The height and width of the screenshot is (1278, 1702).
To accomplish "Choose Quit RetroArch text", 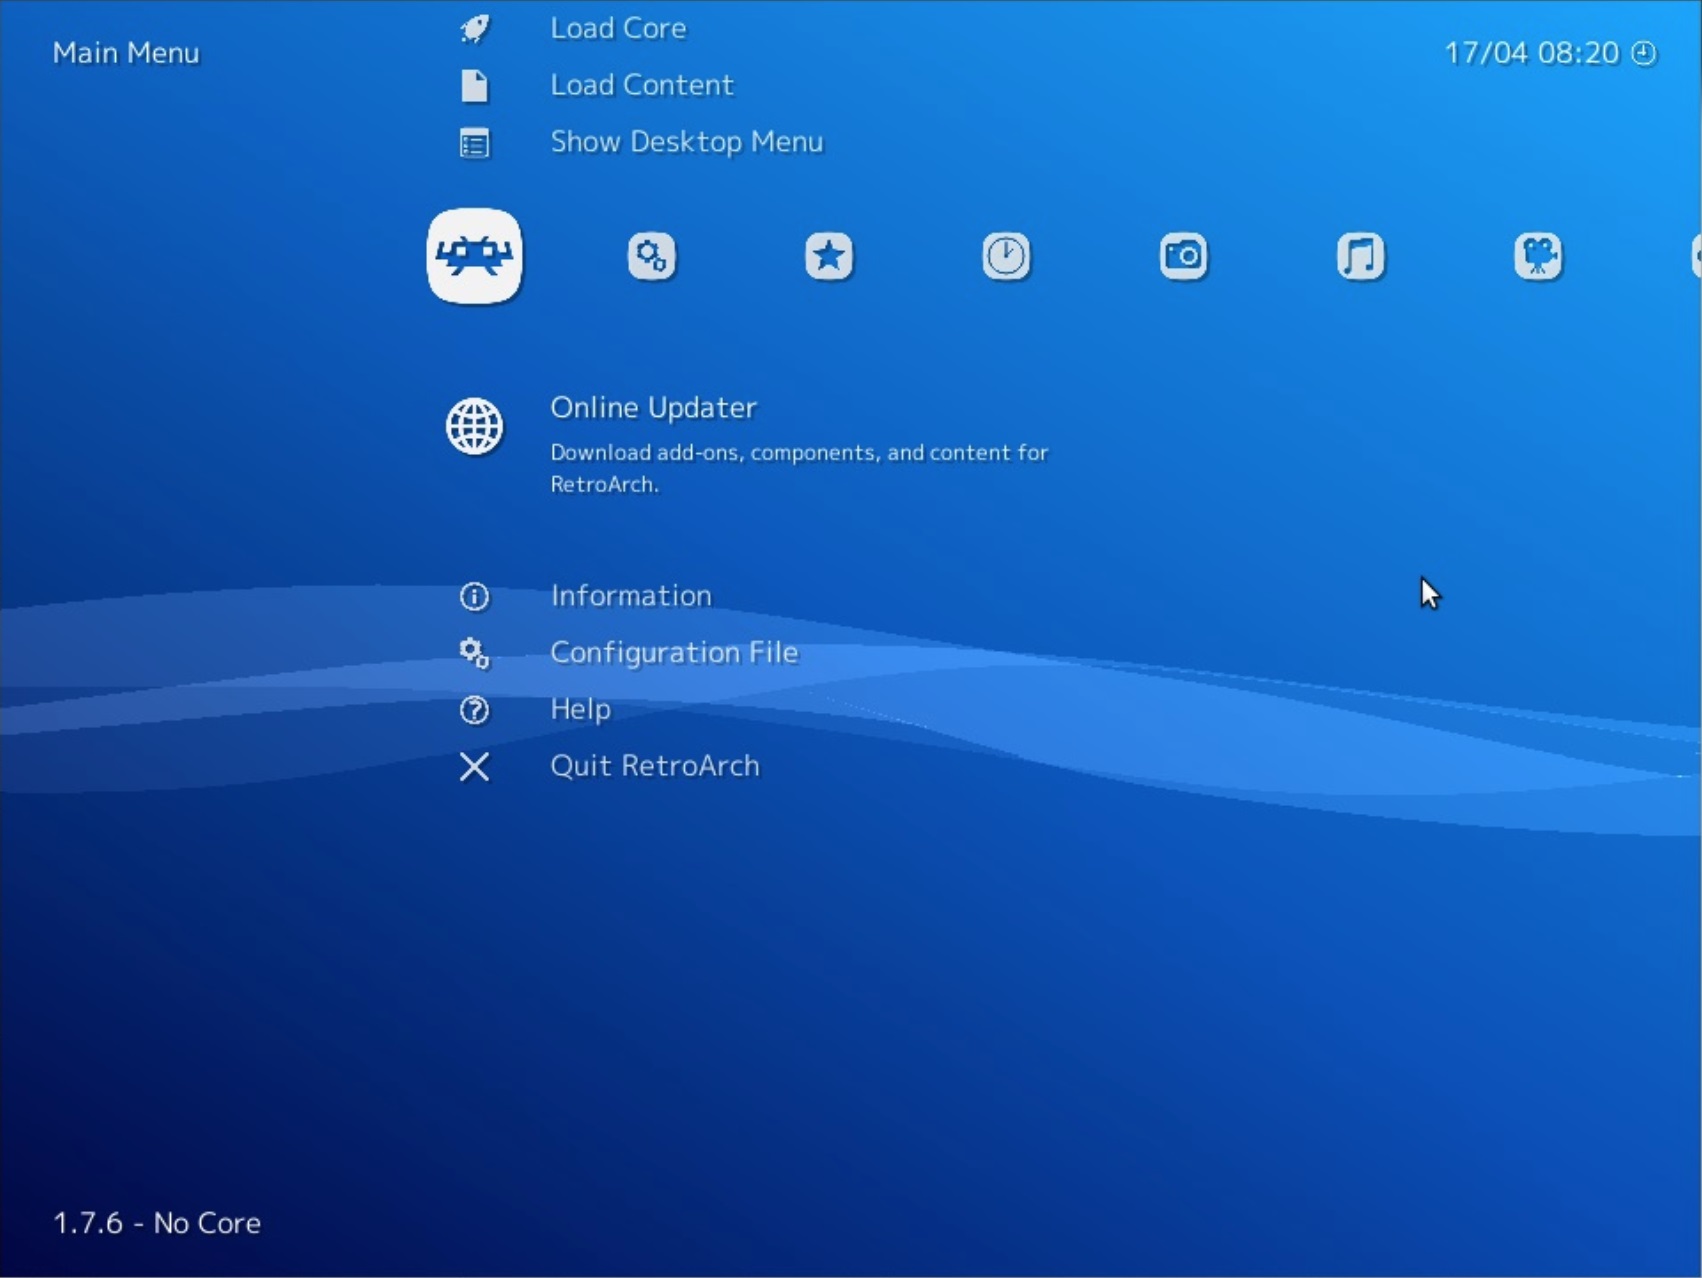I will click(655, 766).
